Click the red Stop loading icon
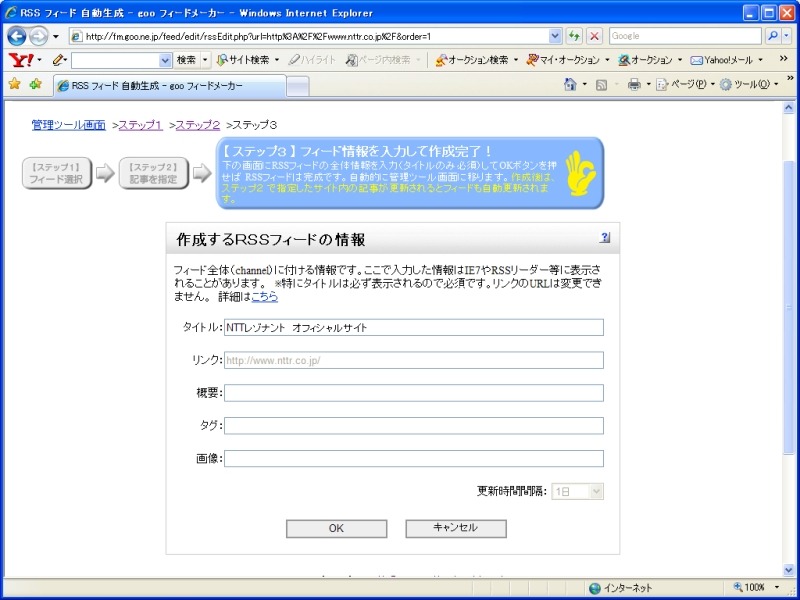 pyautogui.click(x=594, y=36)
